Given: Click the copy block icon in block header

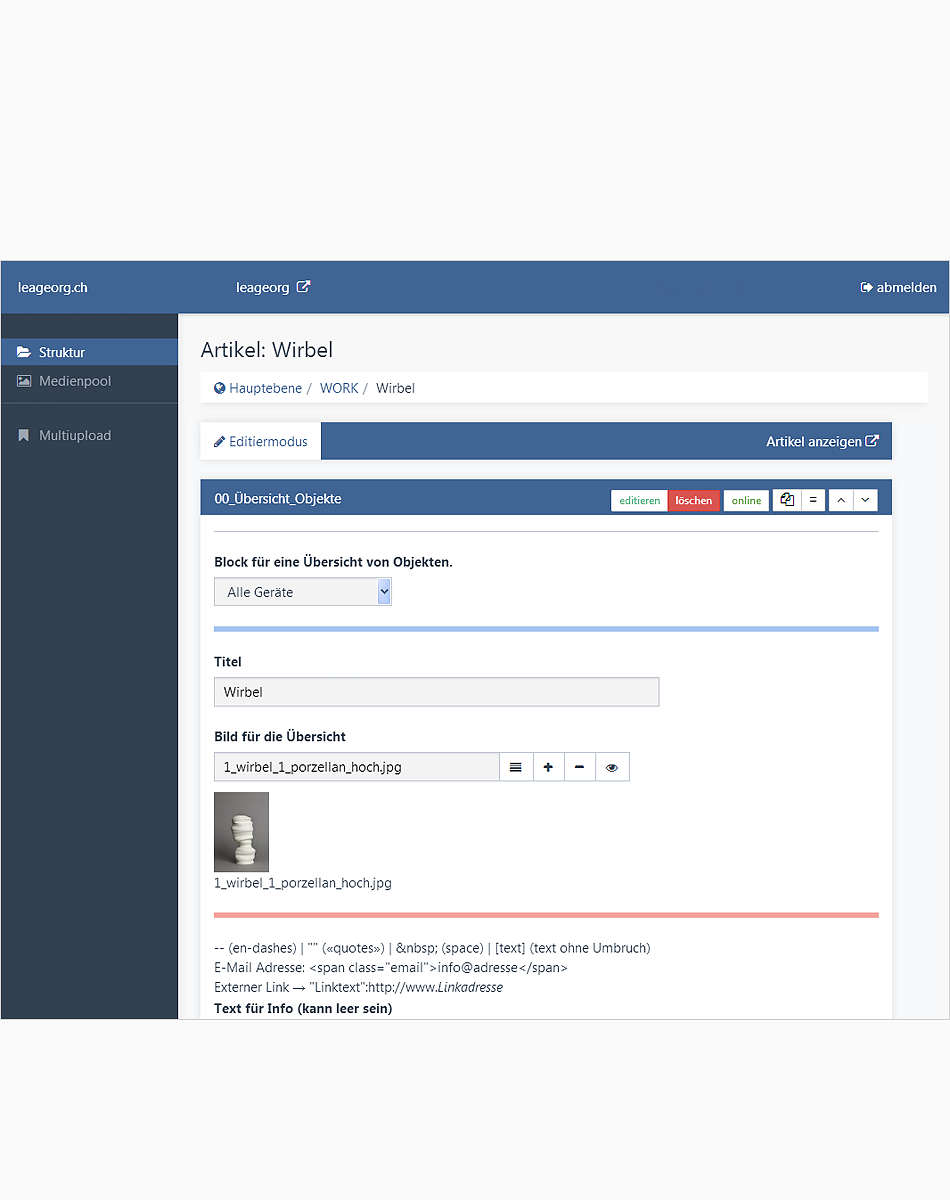Looking at the screenshot, I should click(787, 500).
